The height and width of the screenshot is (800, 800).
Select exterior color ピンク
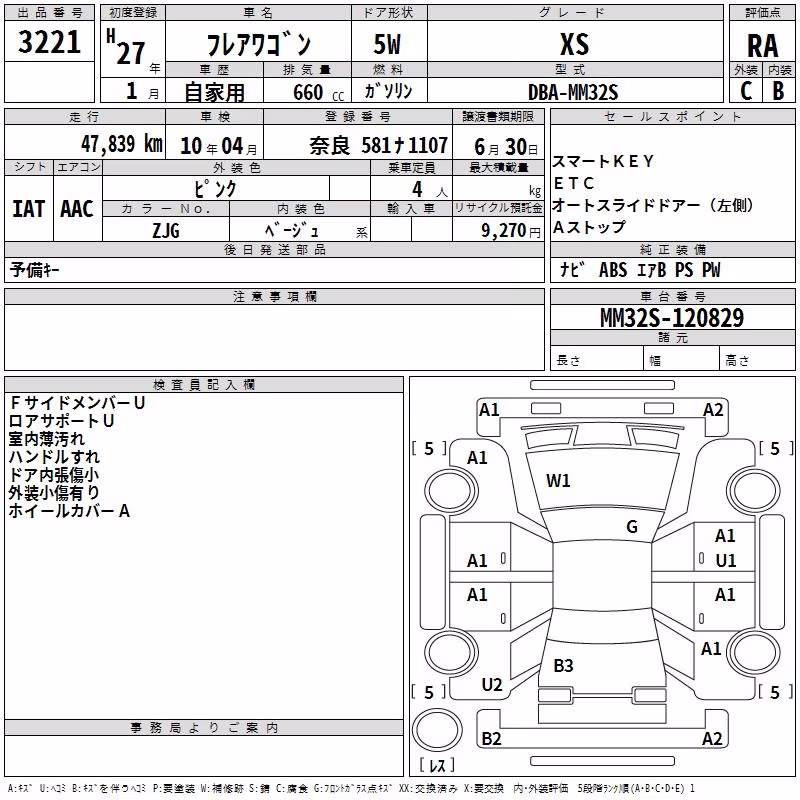tap(215, 189)
